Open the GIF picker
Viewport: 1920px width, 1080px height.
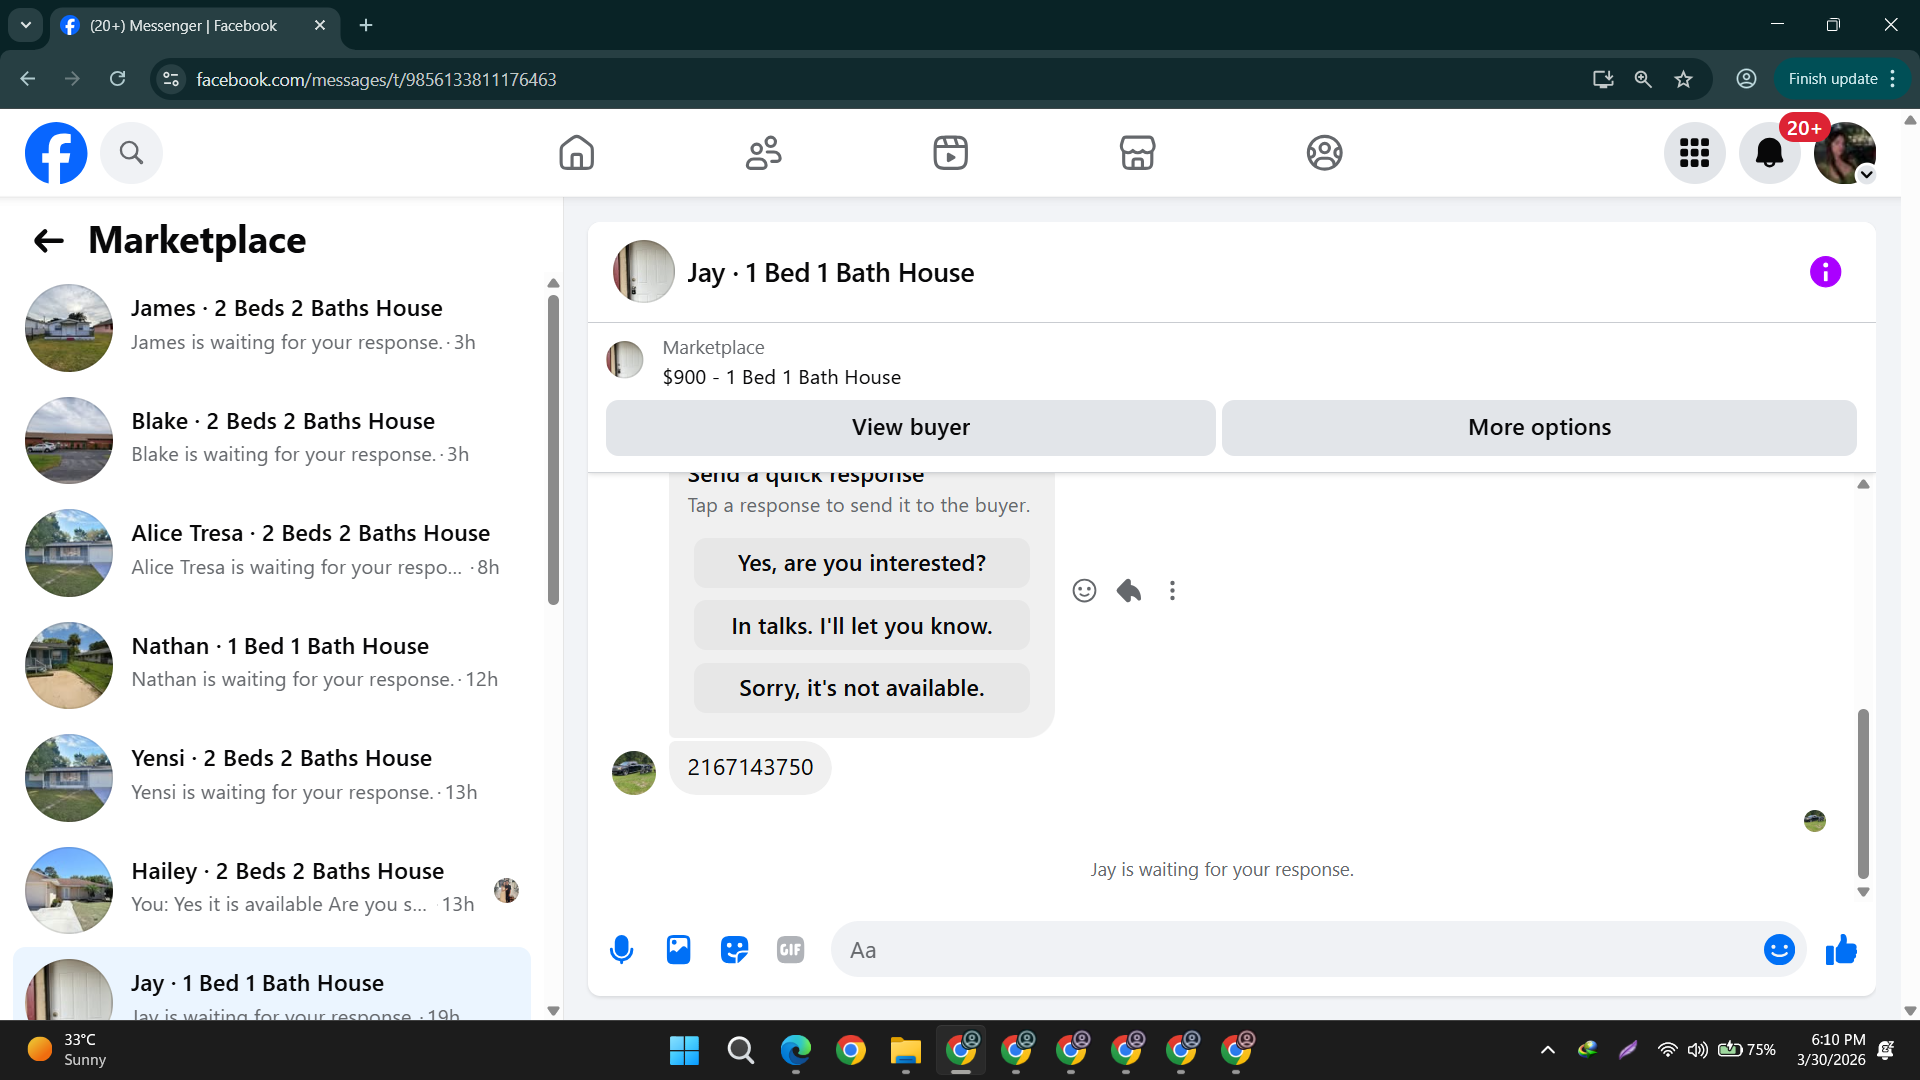pyautogui.click(x=790, y=950)
